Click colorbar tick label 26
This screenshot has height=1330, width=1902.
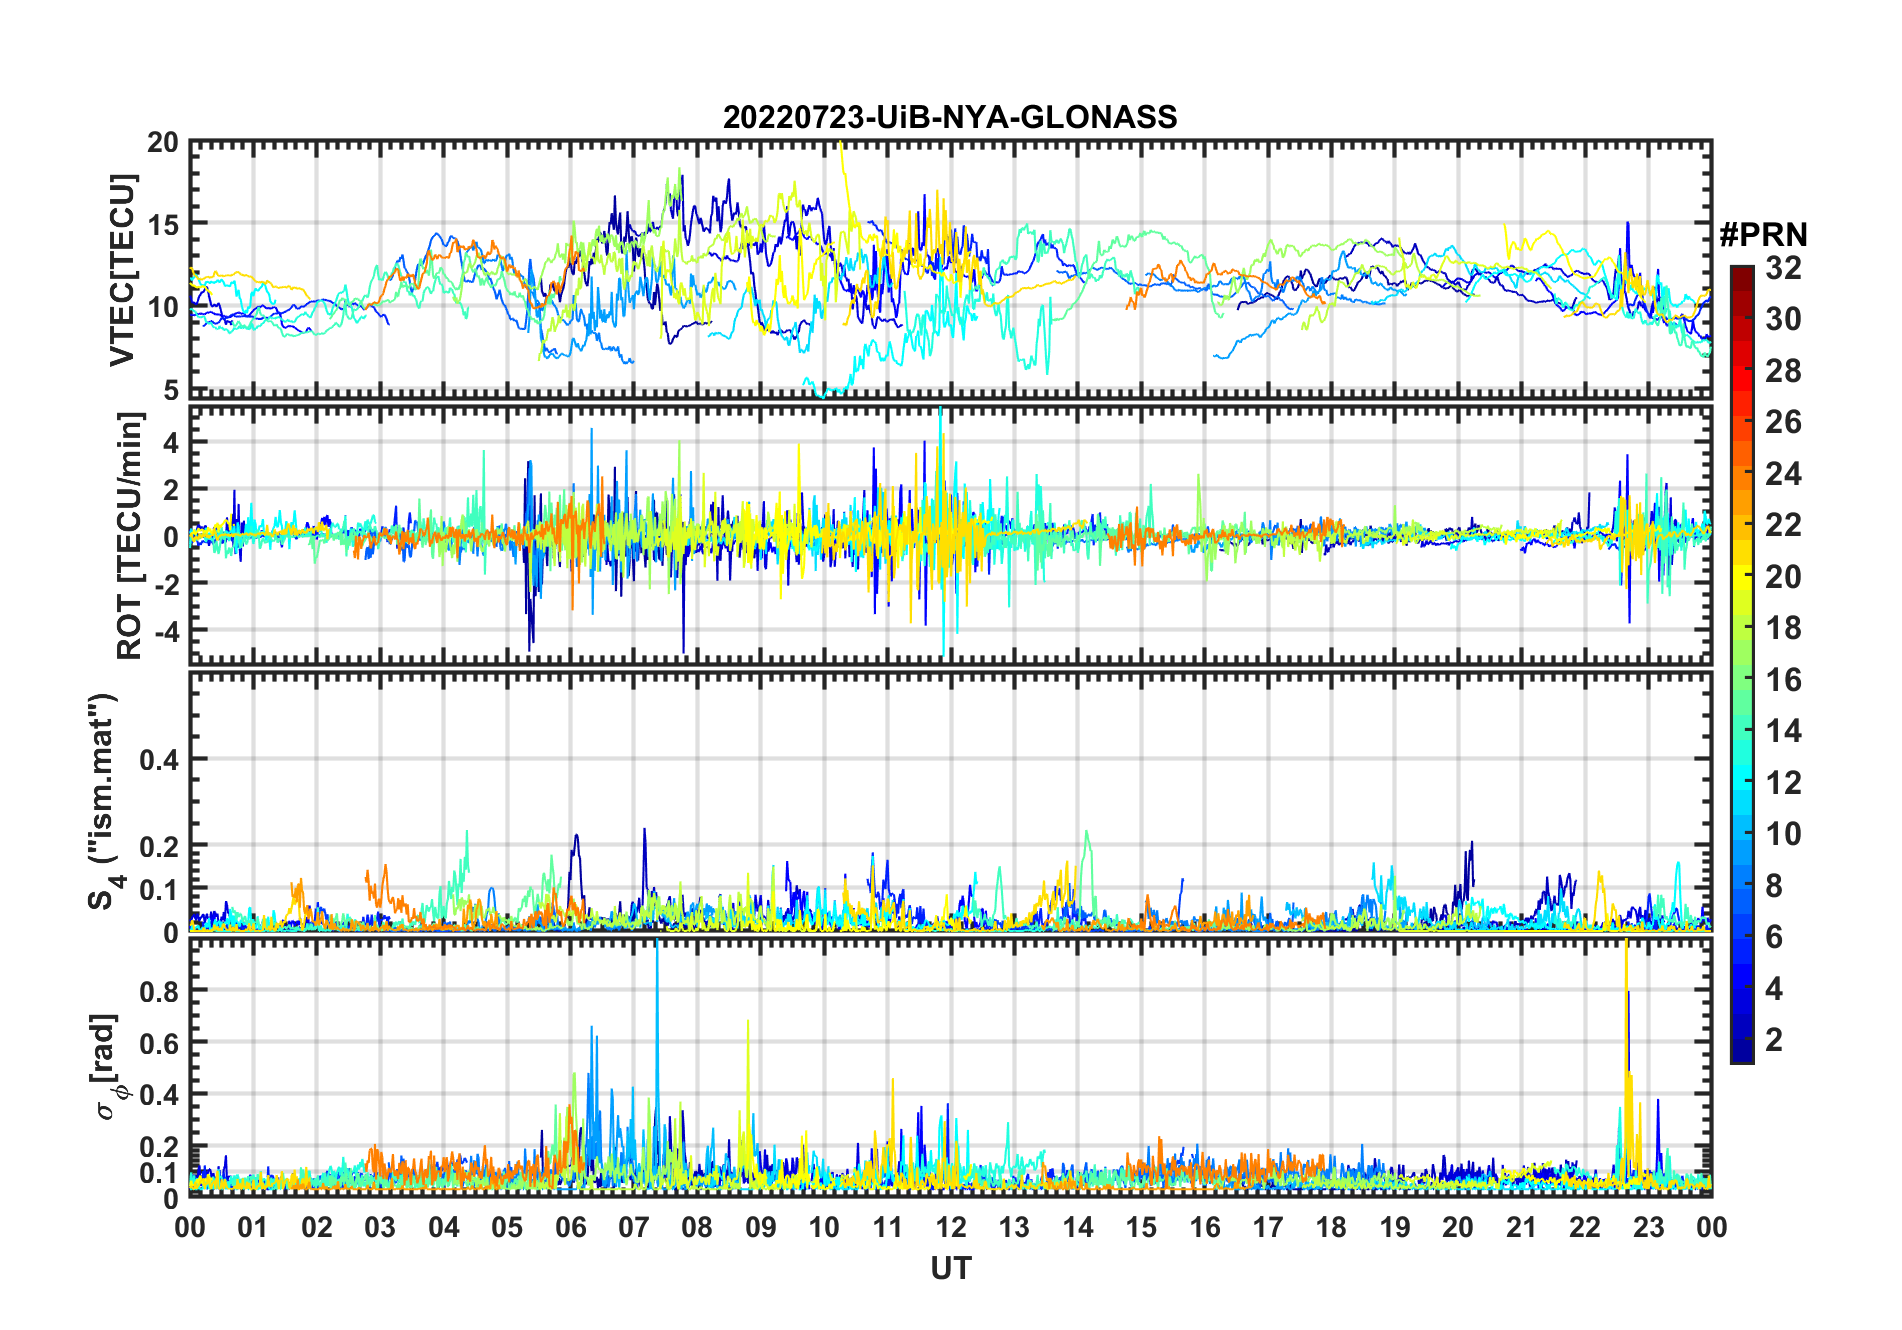pyautogui.click(x=1783, y=422)
